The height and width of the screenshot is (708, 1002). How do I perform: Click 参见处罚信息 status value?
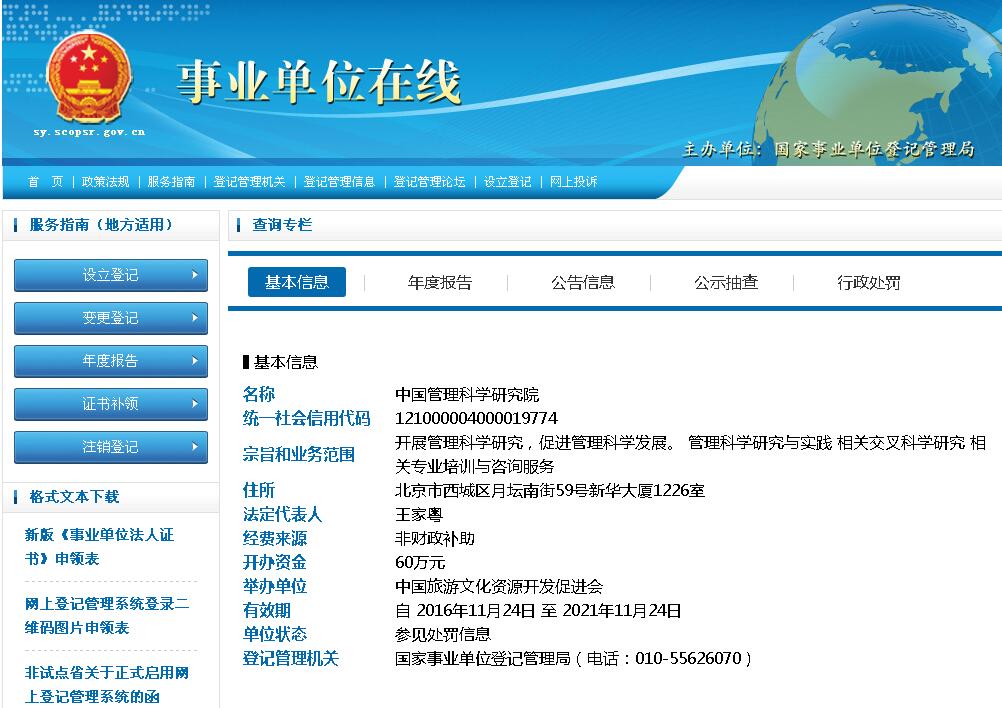click(x=443, y=634)
